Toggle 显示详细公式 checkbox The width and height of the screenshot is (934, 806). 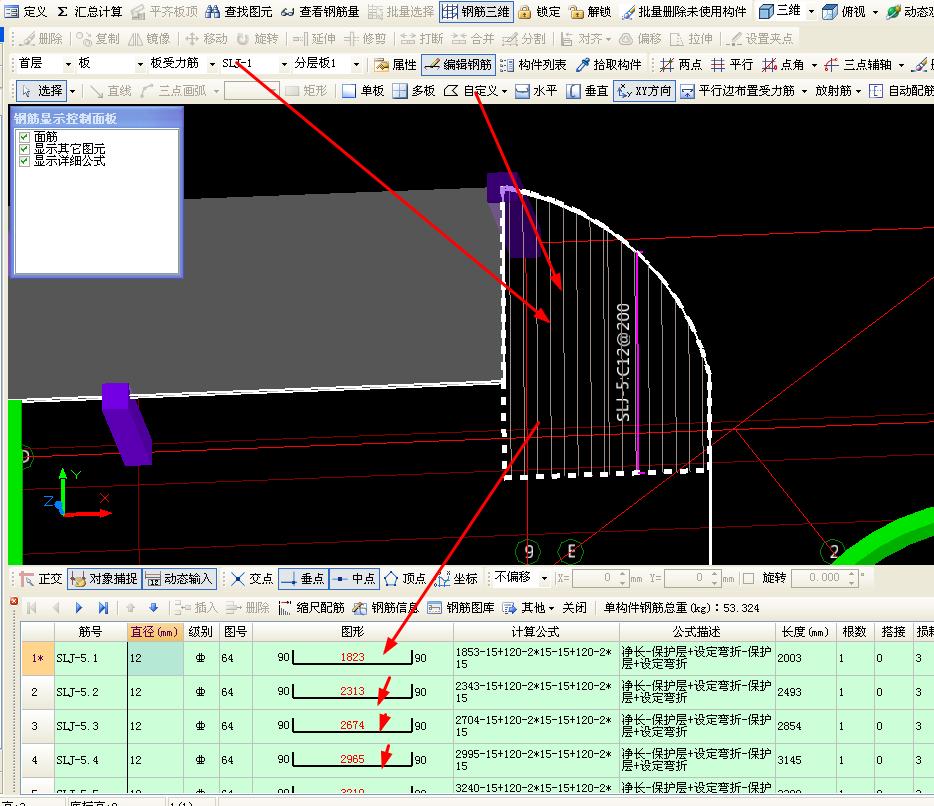pyautogui.click(x=24, y=161)
